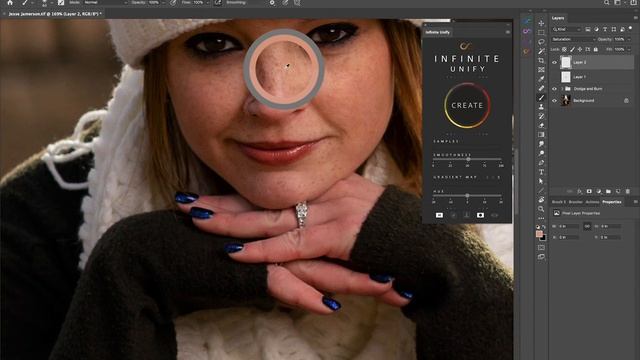
Task: Toggle lock position
Action: 580,49
